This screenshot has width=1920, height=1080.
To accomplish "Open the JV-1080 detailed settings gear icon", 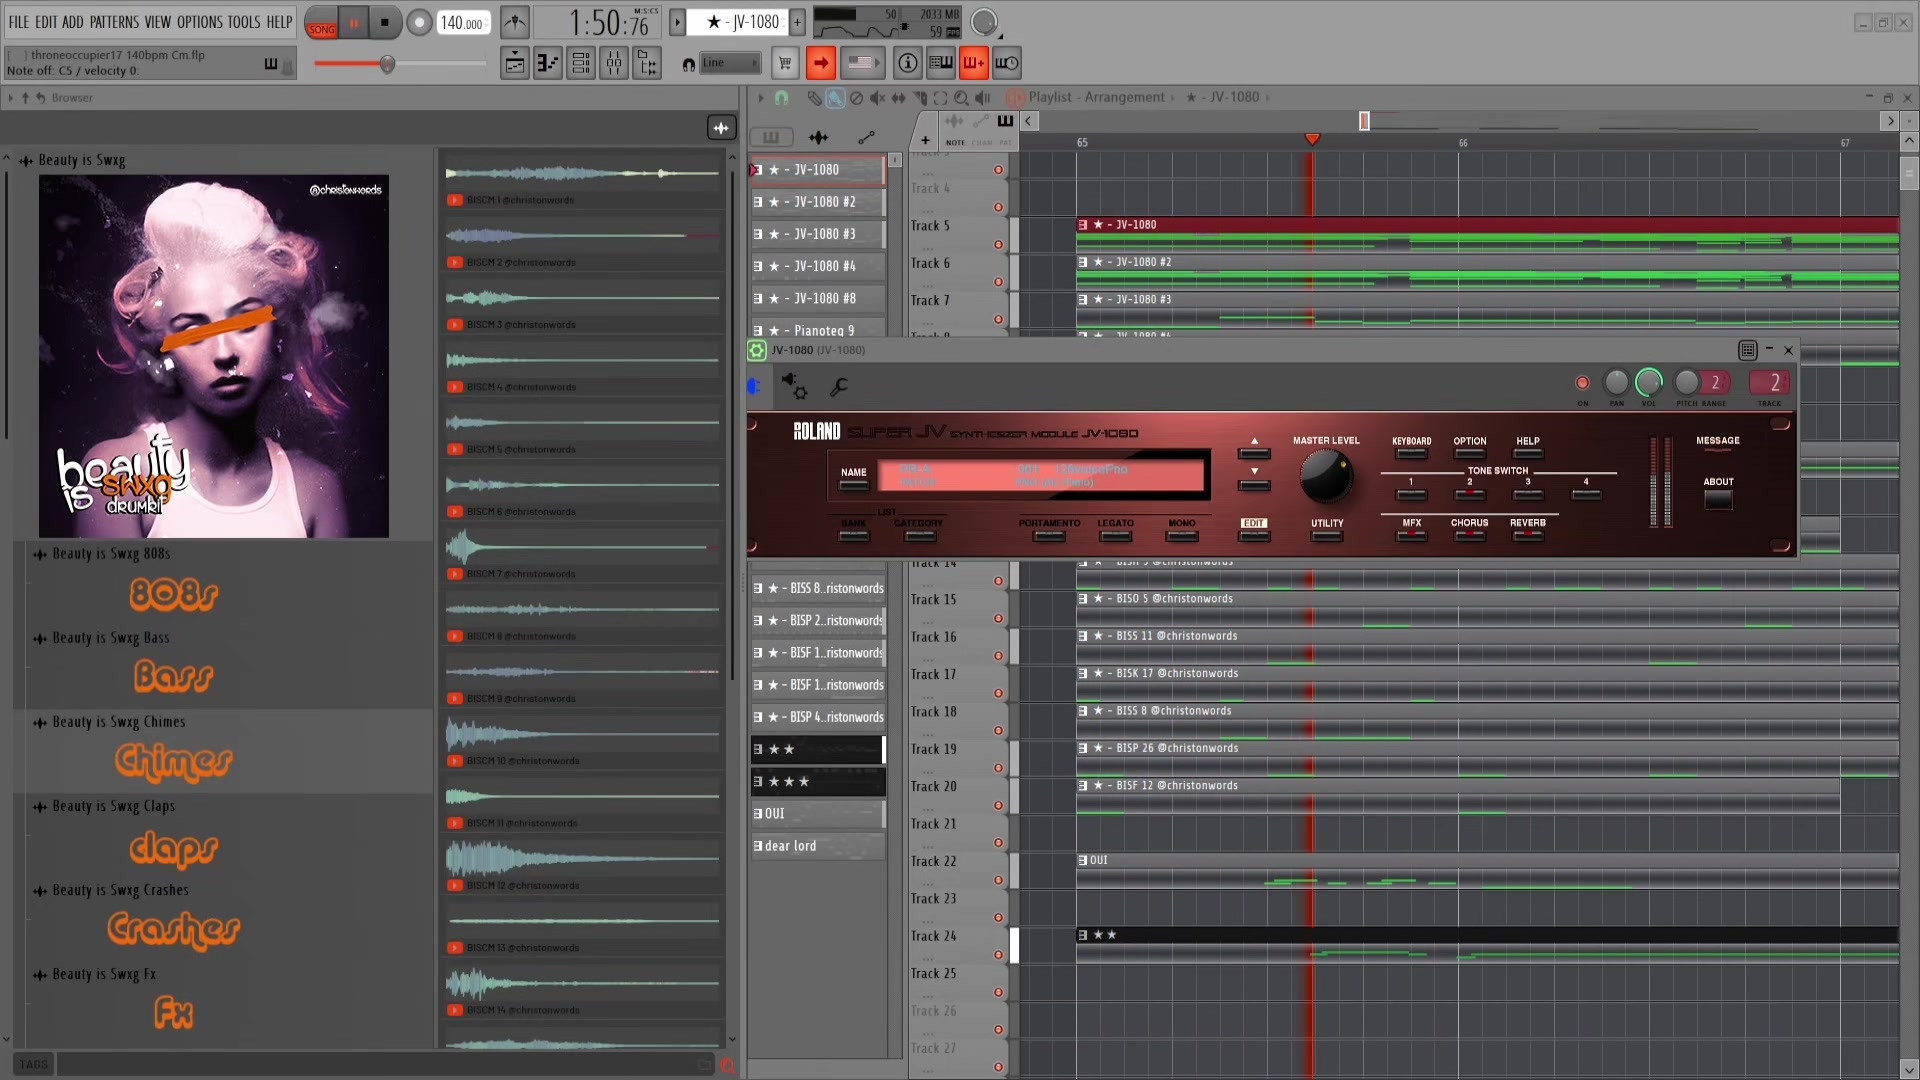I will pos(795,386).
